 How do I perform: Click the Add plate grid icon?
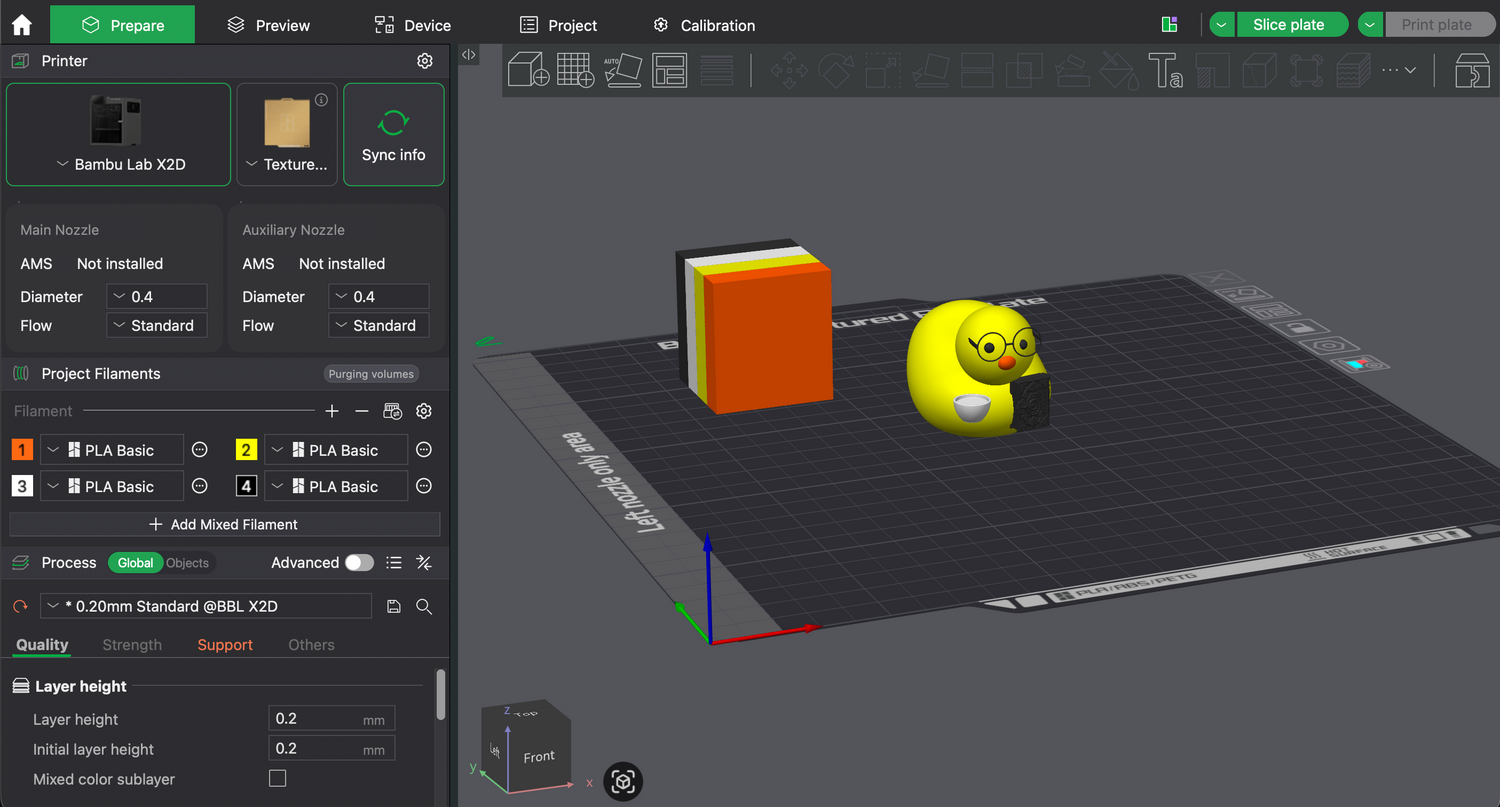[575, 70]
